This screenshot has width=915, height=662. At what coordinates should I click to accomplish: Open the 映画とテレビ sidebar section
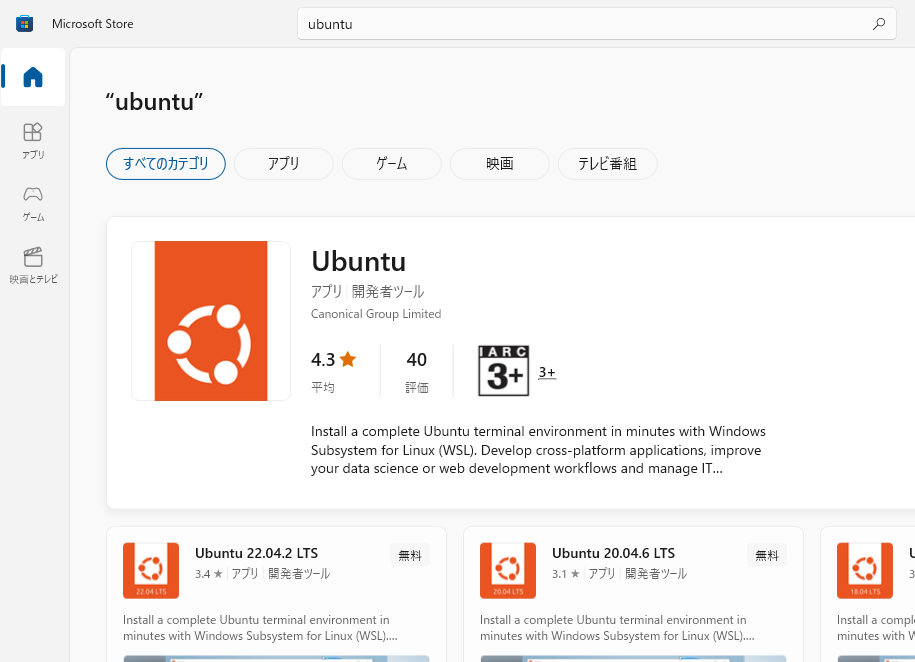[33, 265]
